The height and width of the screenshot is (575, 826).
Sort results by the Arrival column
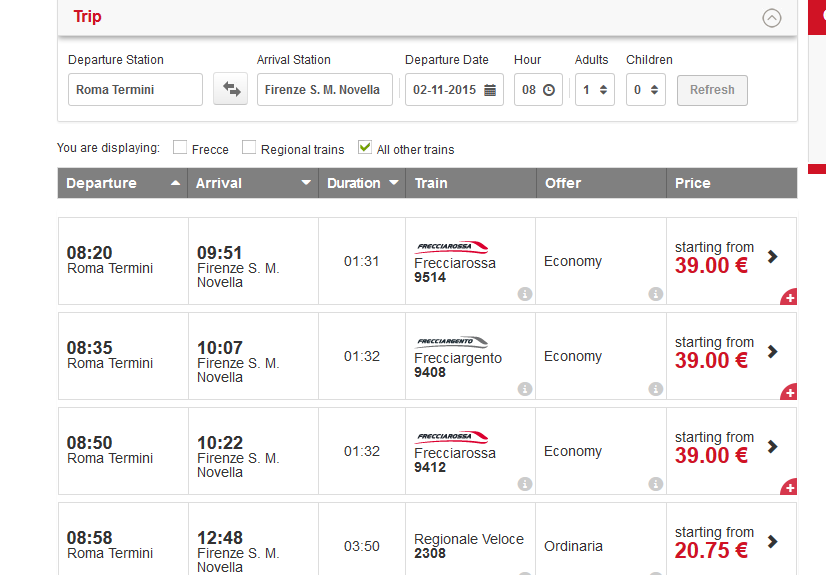click(x=253, y=183)
